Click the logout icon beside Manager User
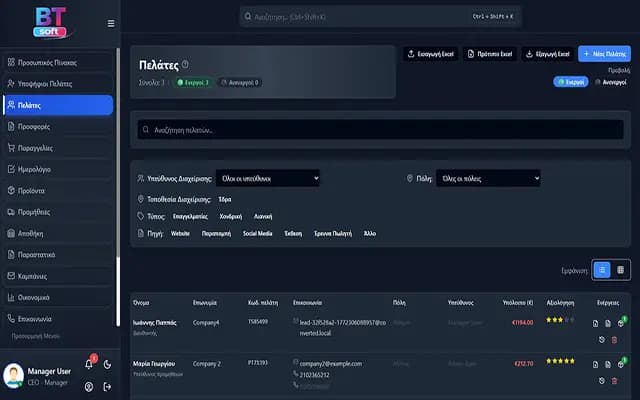 tap(106, 386)
